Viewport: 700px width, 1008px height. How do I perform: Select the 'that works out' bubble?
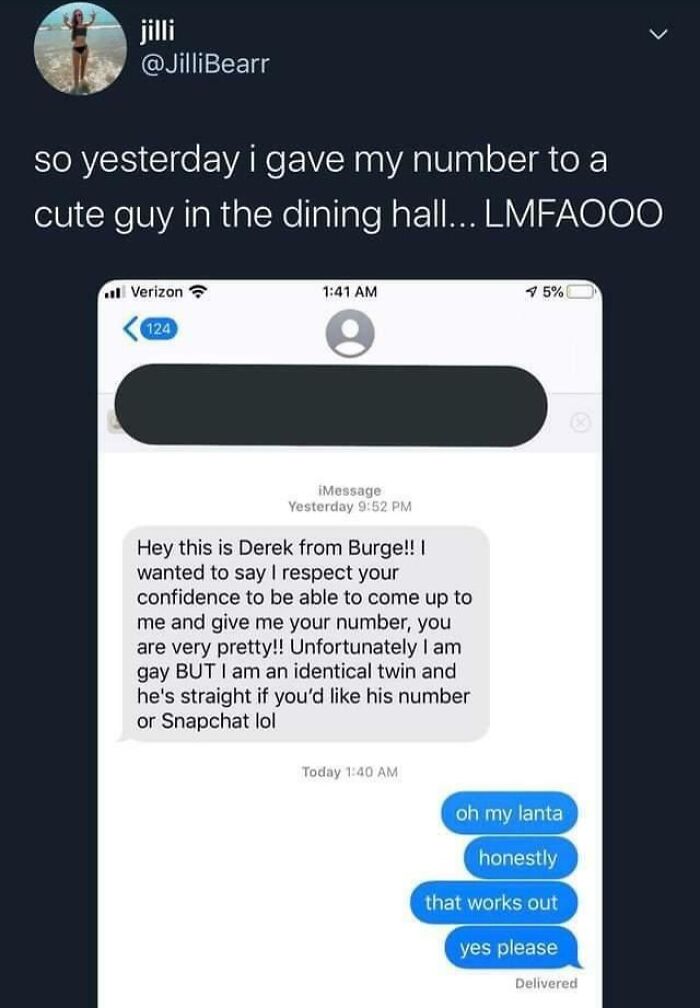pos(493,903)
